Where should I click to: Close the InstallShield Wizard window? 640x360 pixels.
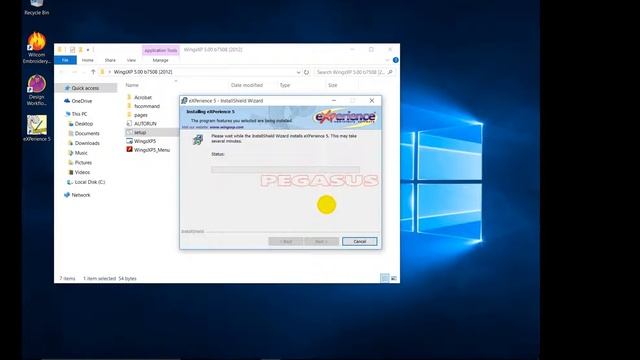coord(372,100)
